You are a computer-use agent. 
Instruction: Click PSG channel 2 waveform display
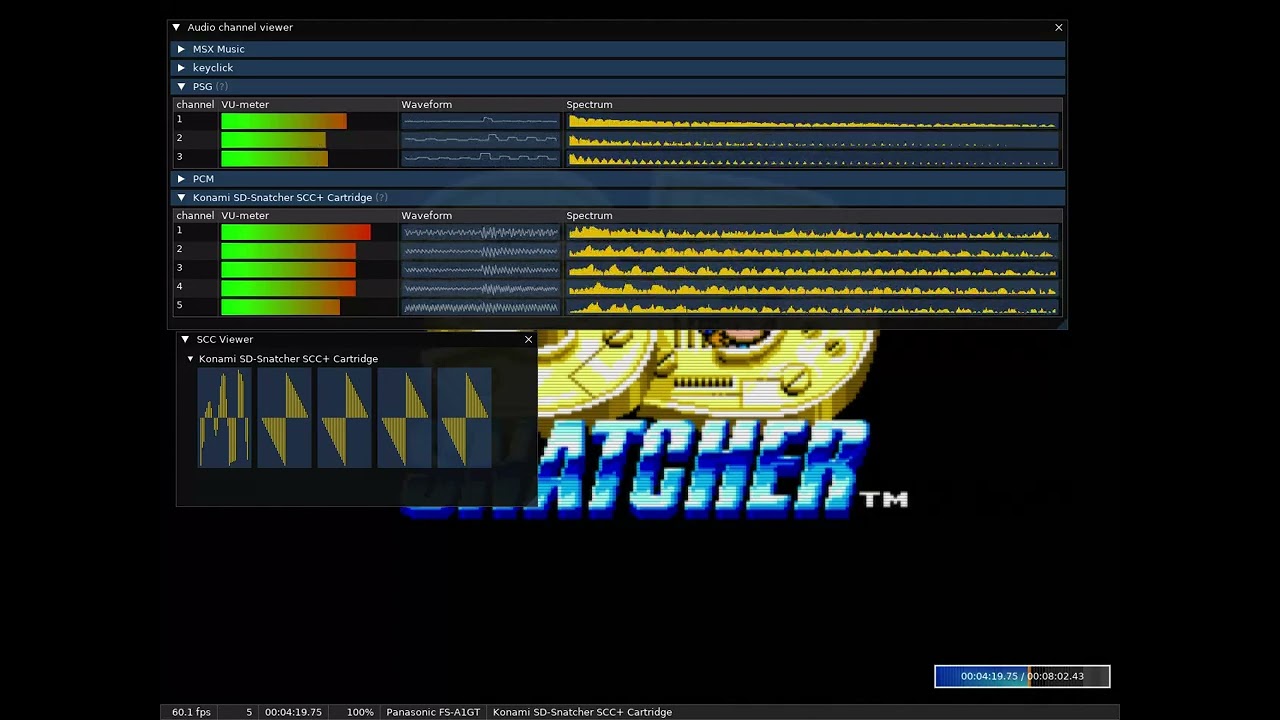[x=481, y=140]
